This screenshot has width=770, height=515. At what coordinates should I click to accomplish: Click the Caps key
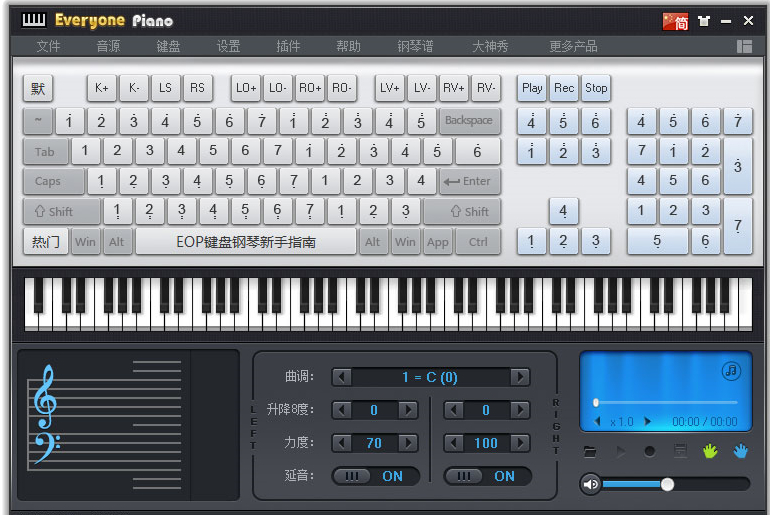click(x=54, y=181)
